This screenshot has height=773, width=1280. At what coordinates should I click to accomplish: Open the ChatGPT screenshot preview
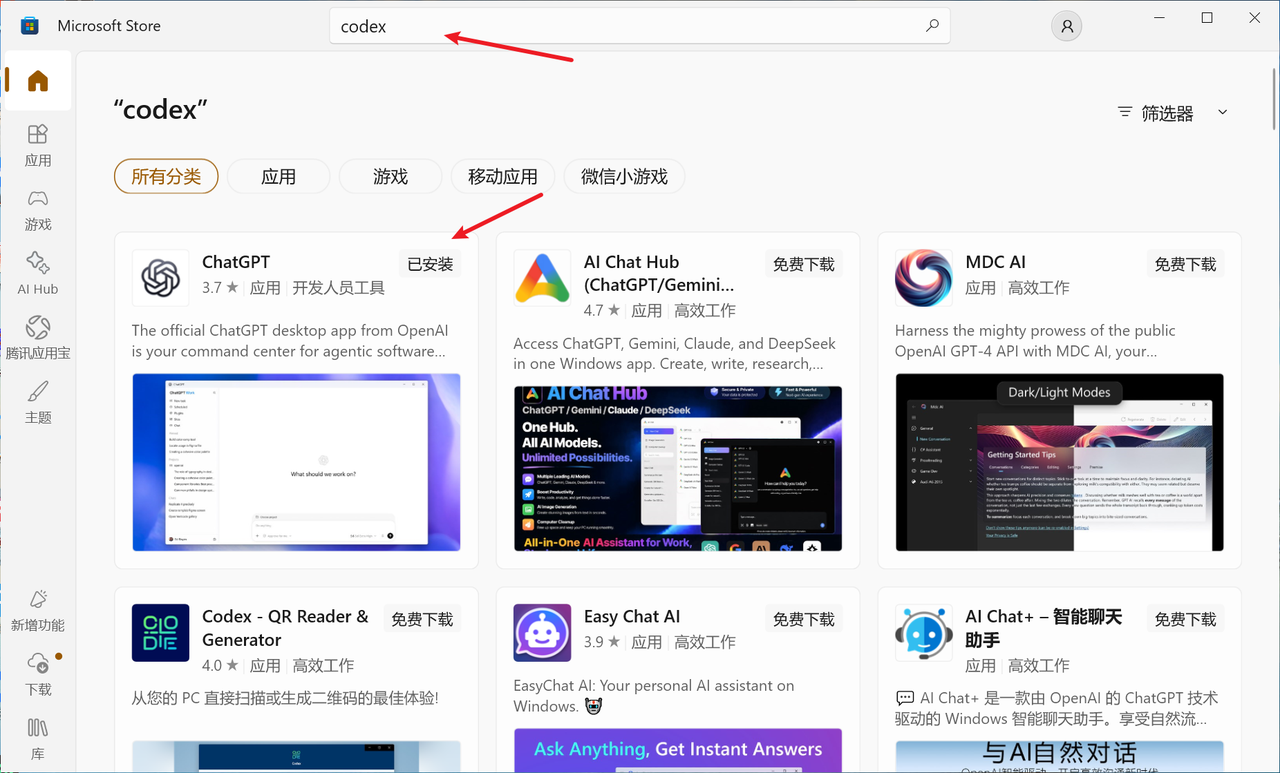point(296,462)
